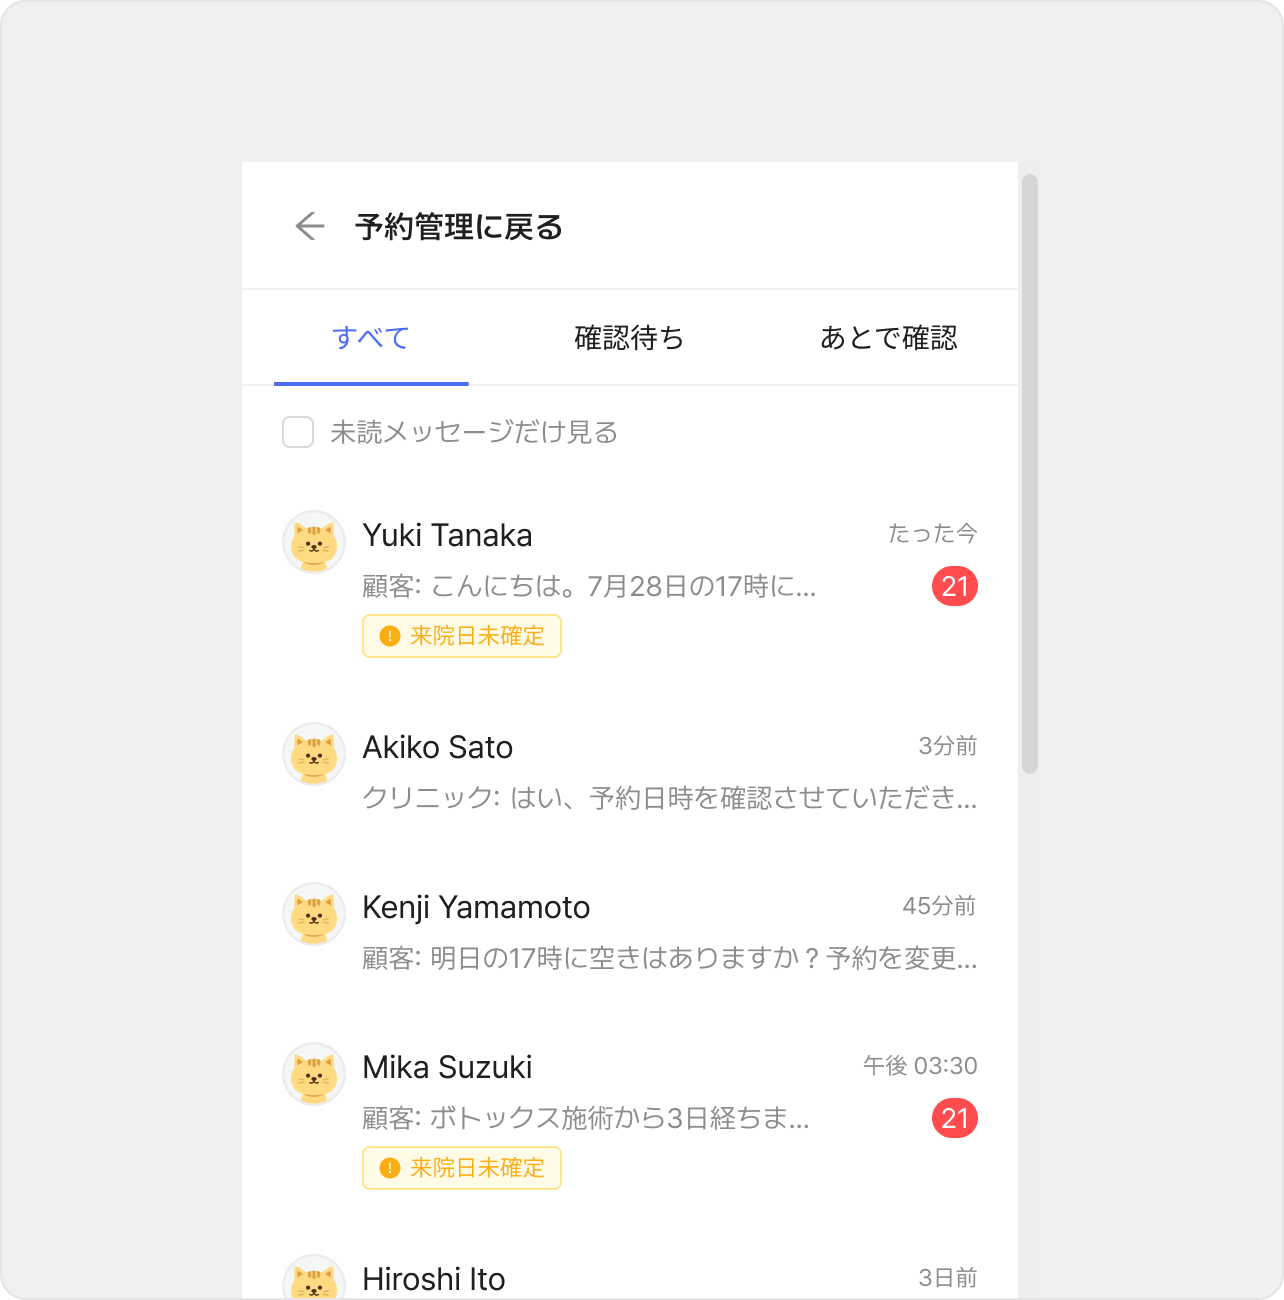Click the back arrow icon
Screen dimensions: 1284x1300
pyautogui.click(x=310, y=226)
